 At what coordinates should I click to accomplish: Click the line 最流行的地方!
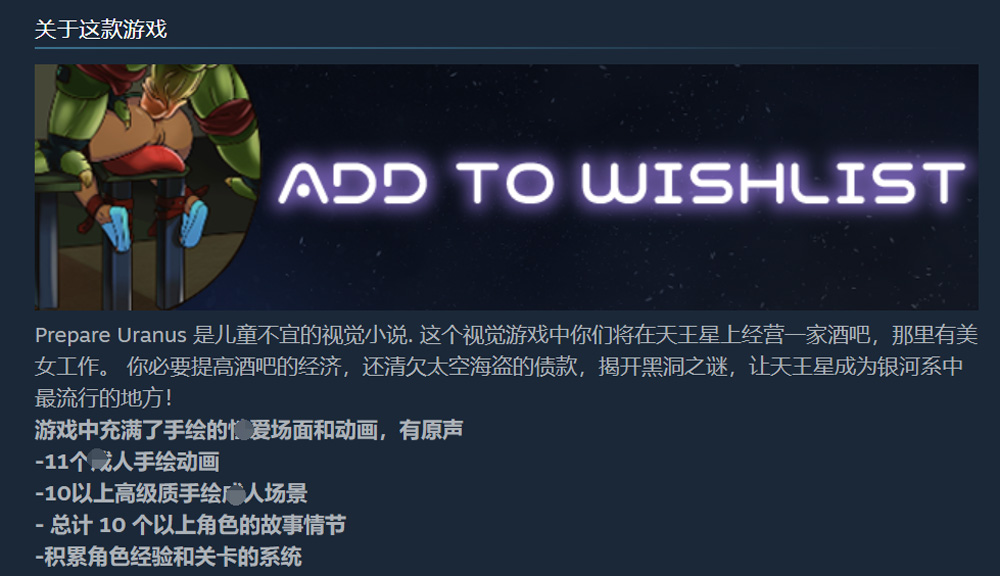(x=103, y=399)
